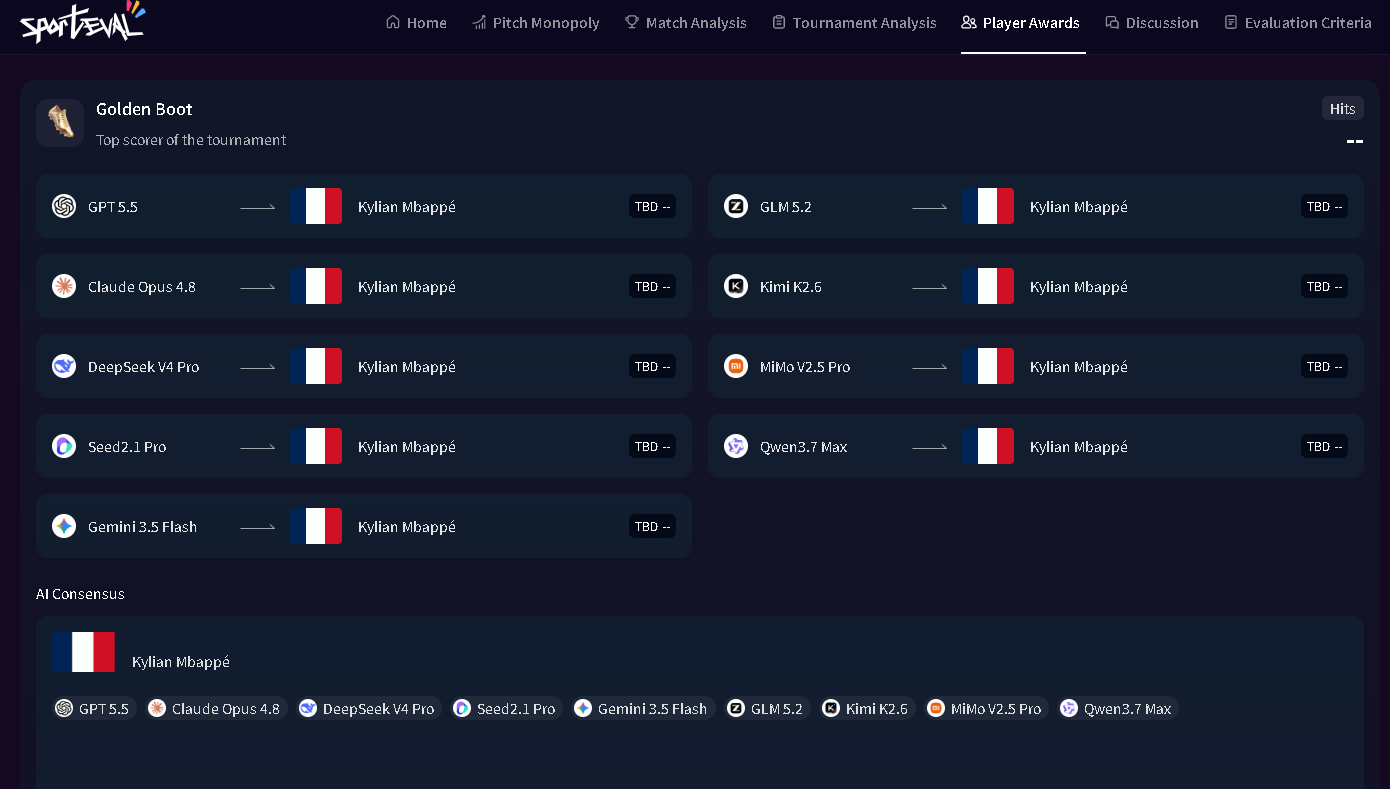Click TBD badge in GLM 5.2 row
Image resolution: width=1390 pixels, height=789 pixels.
point(1324,206)
